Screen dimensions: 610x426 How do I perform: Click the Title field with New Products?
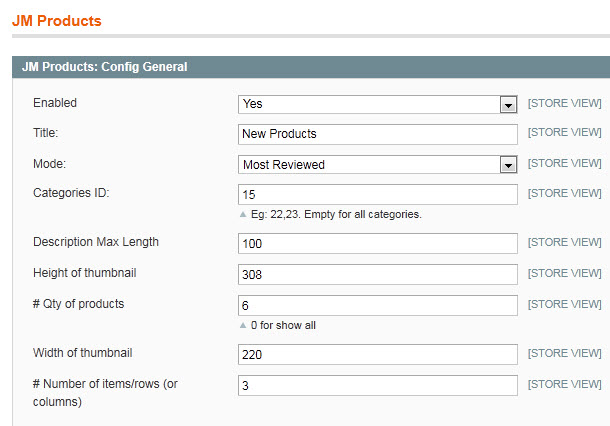click(x=378, y=134)
